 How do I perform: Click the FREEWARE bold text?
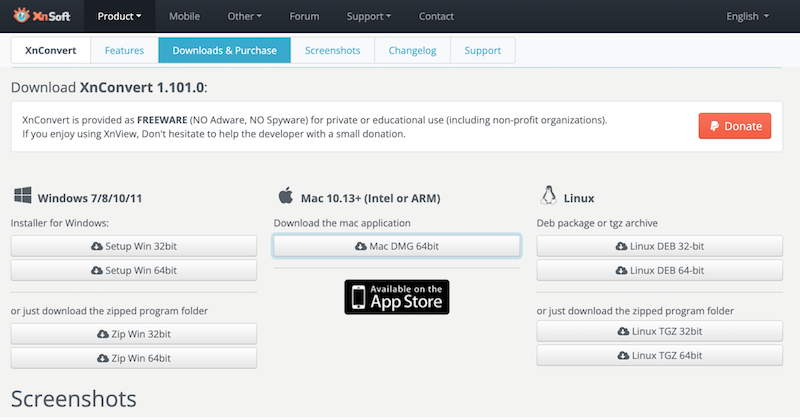162,120
